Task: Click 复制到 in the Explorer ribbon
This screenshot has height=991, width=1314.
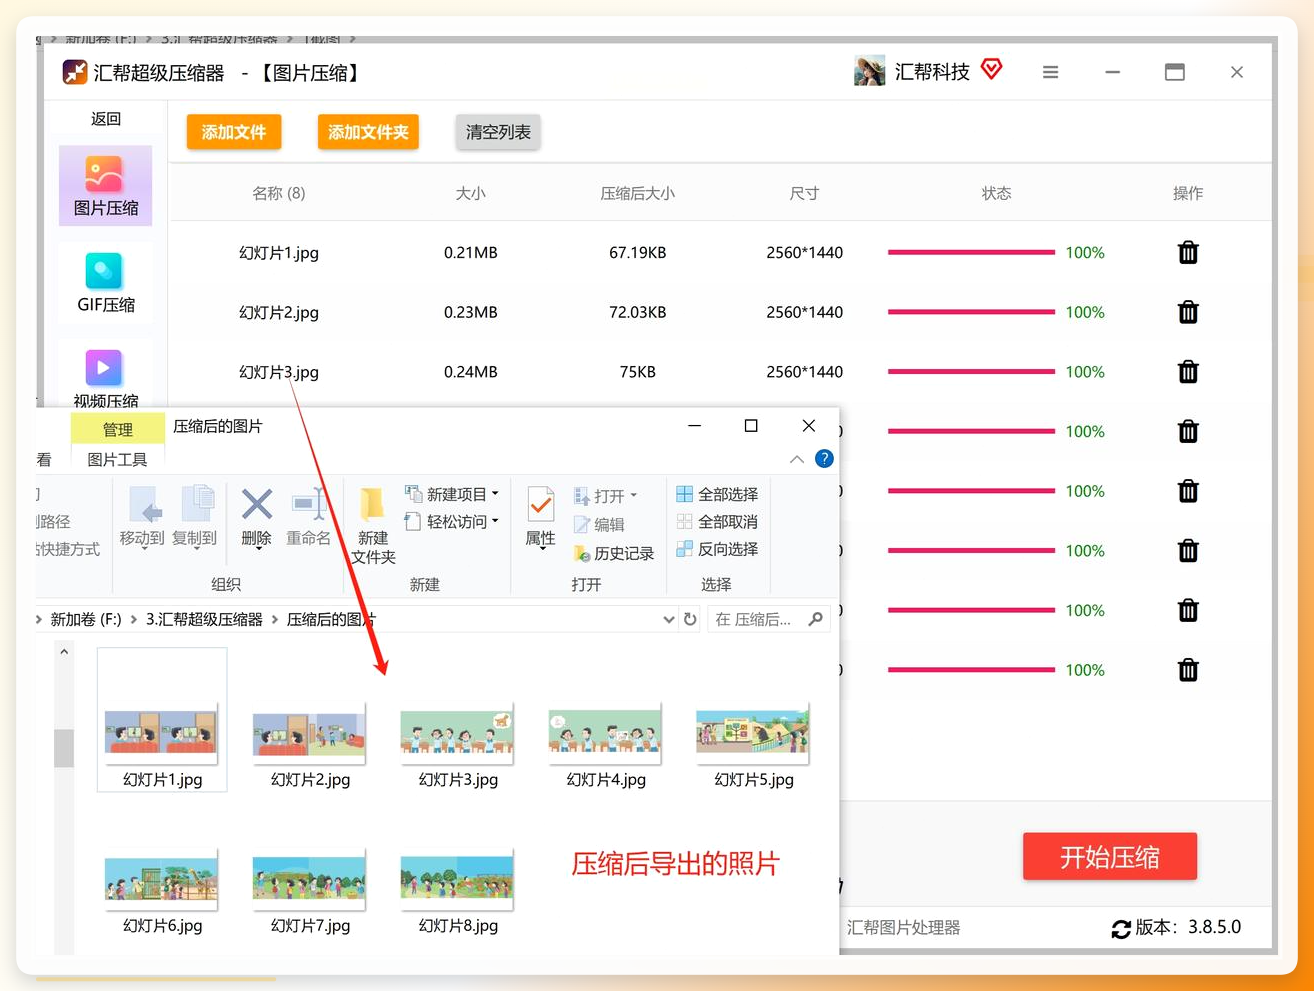Action: point(195,517)
